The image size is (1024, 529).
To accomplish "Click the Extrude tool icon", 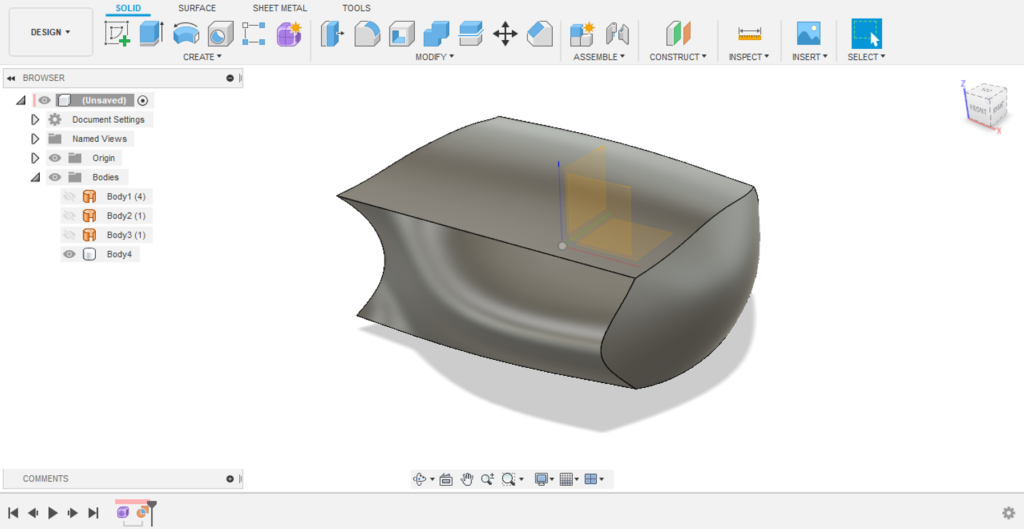I will (x=151, y=34).
